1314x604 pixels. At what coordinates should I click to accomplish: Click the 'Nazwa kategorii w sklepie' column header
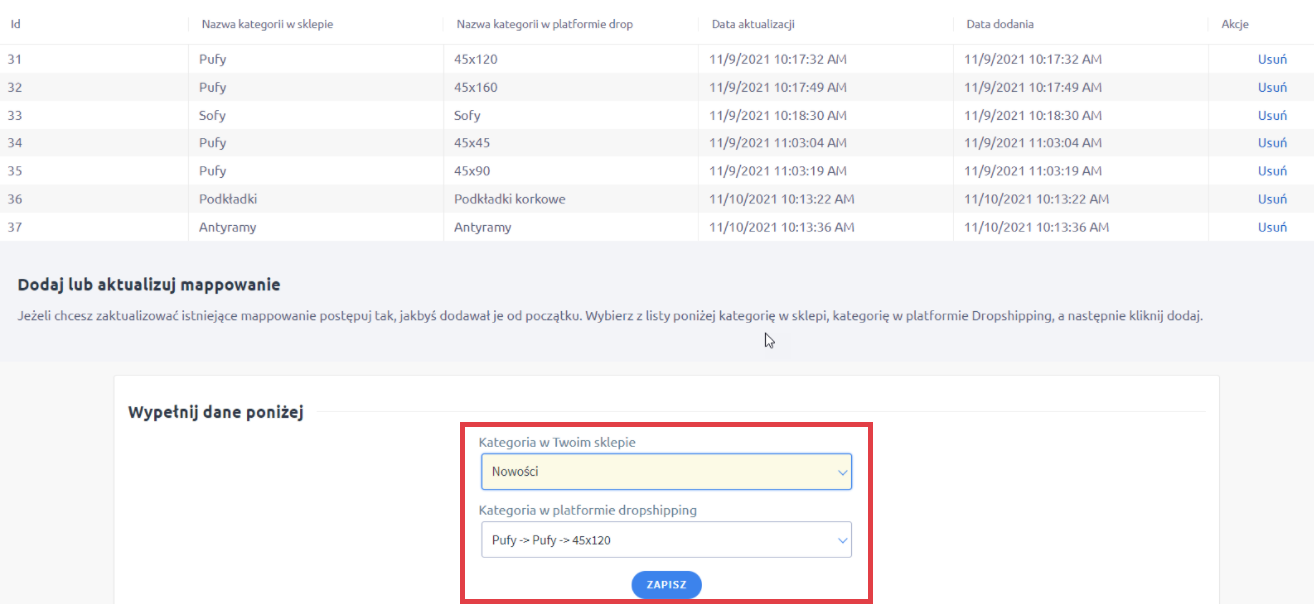click(x=267, y=24)
